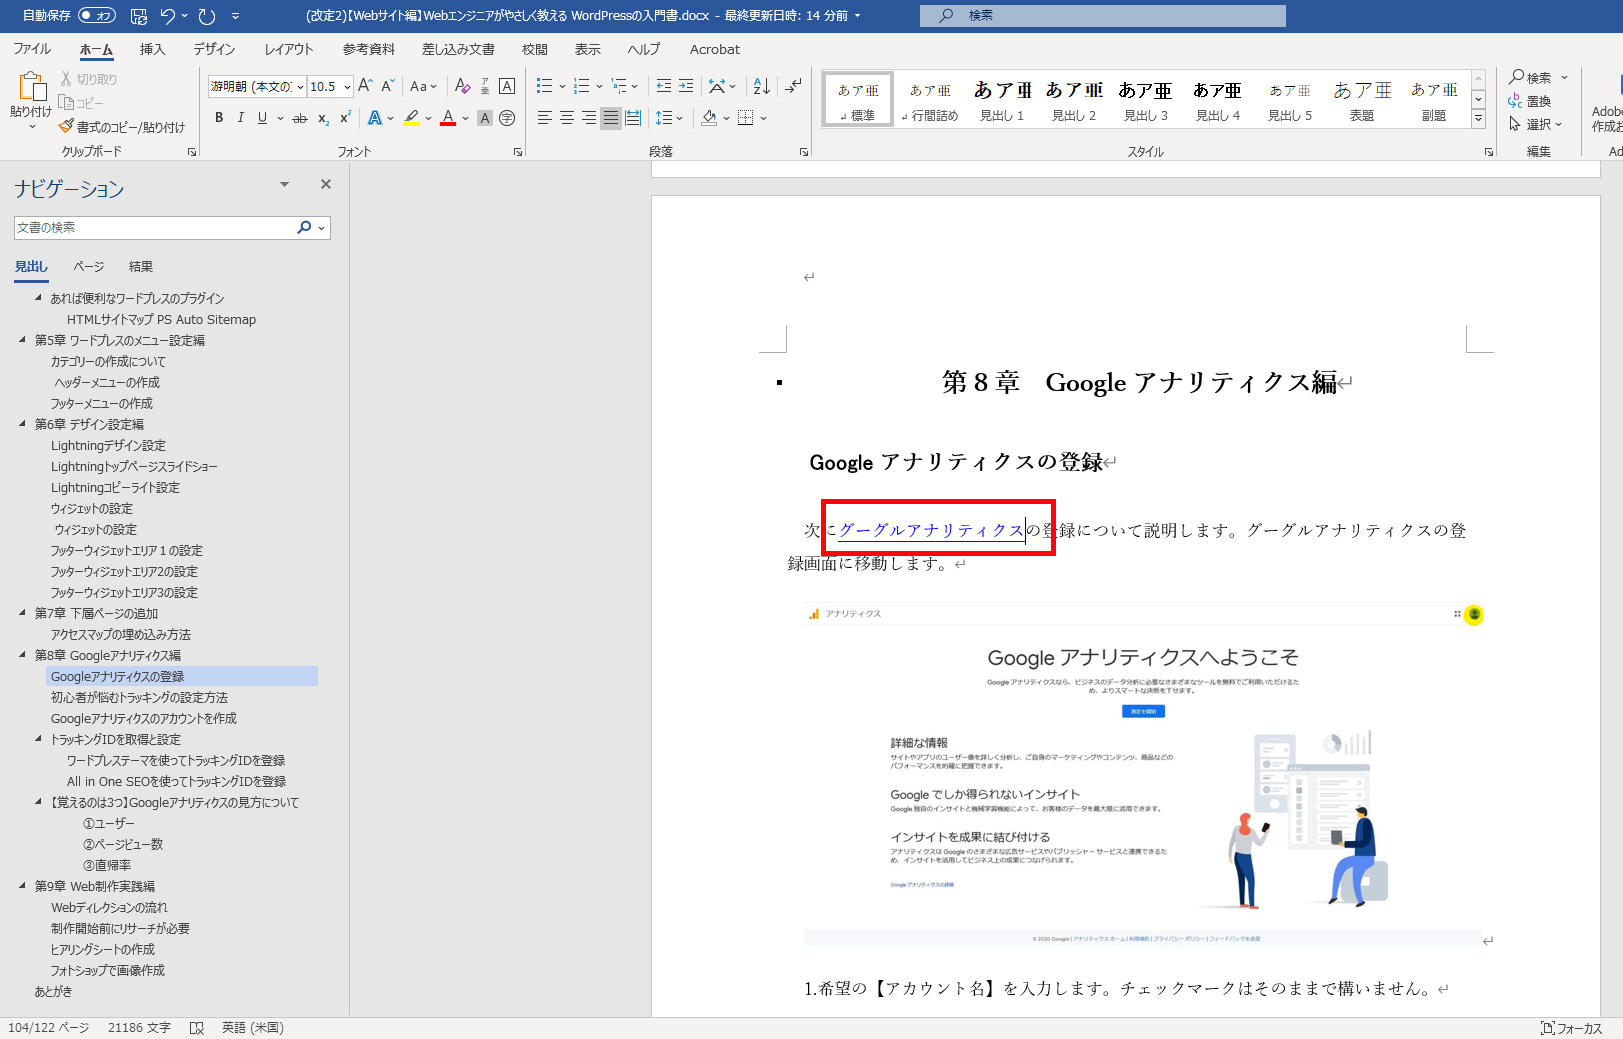The image size is (1623, 1039).
Task: Click the Paste (貼り付け) clipboard icon
Action: (31, 87)
